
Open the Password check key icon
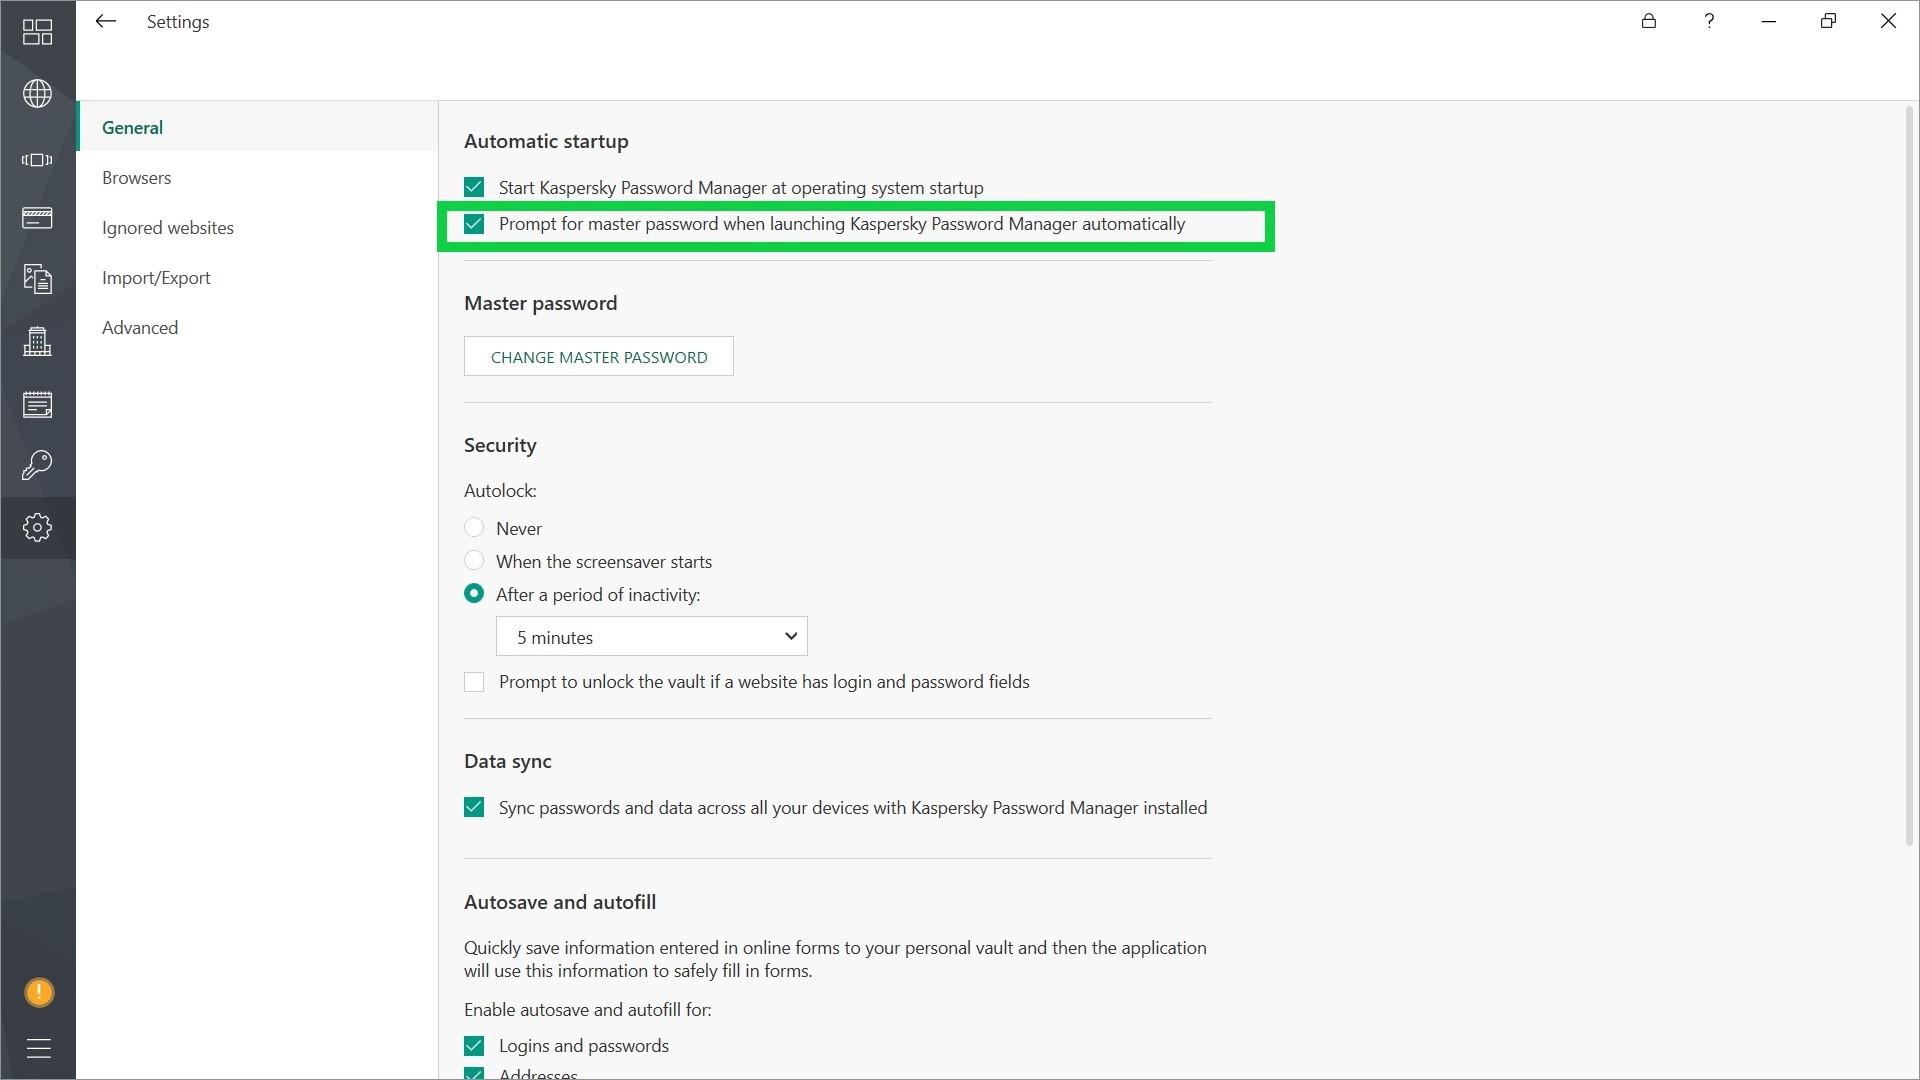click(x=37, y=465)
